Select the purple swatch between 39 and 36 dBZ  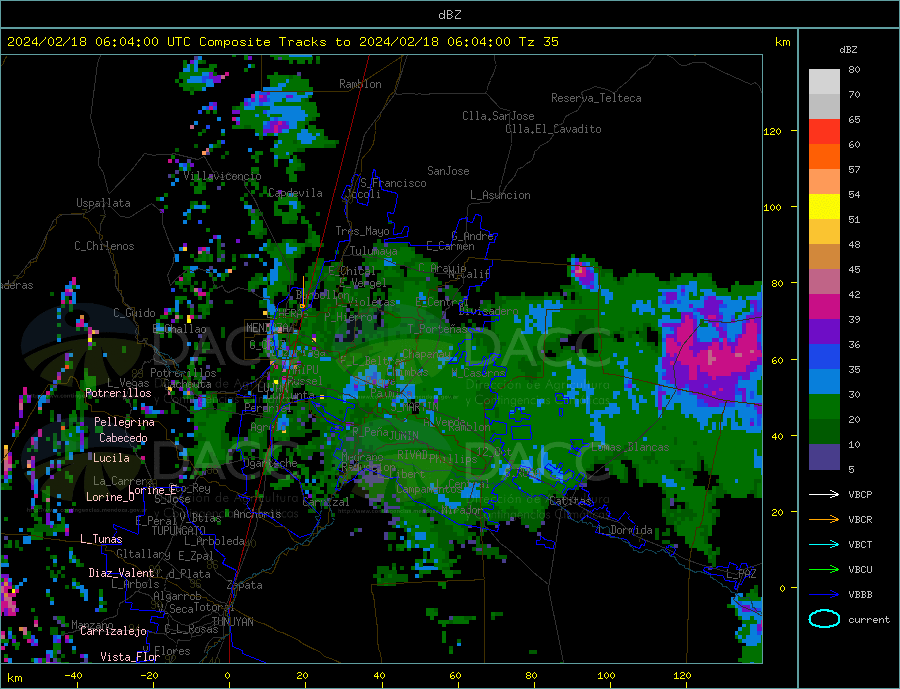click(824, 332)
